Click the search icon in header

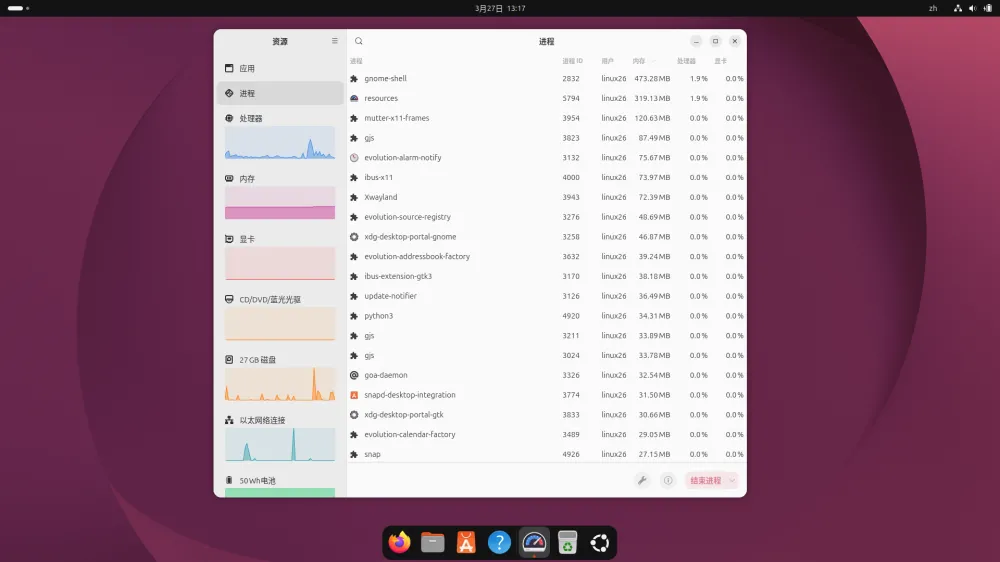pyautogui.click(x=358, y=41)
